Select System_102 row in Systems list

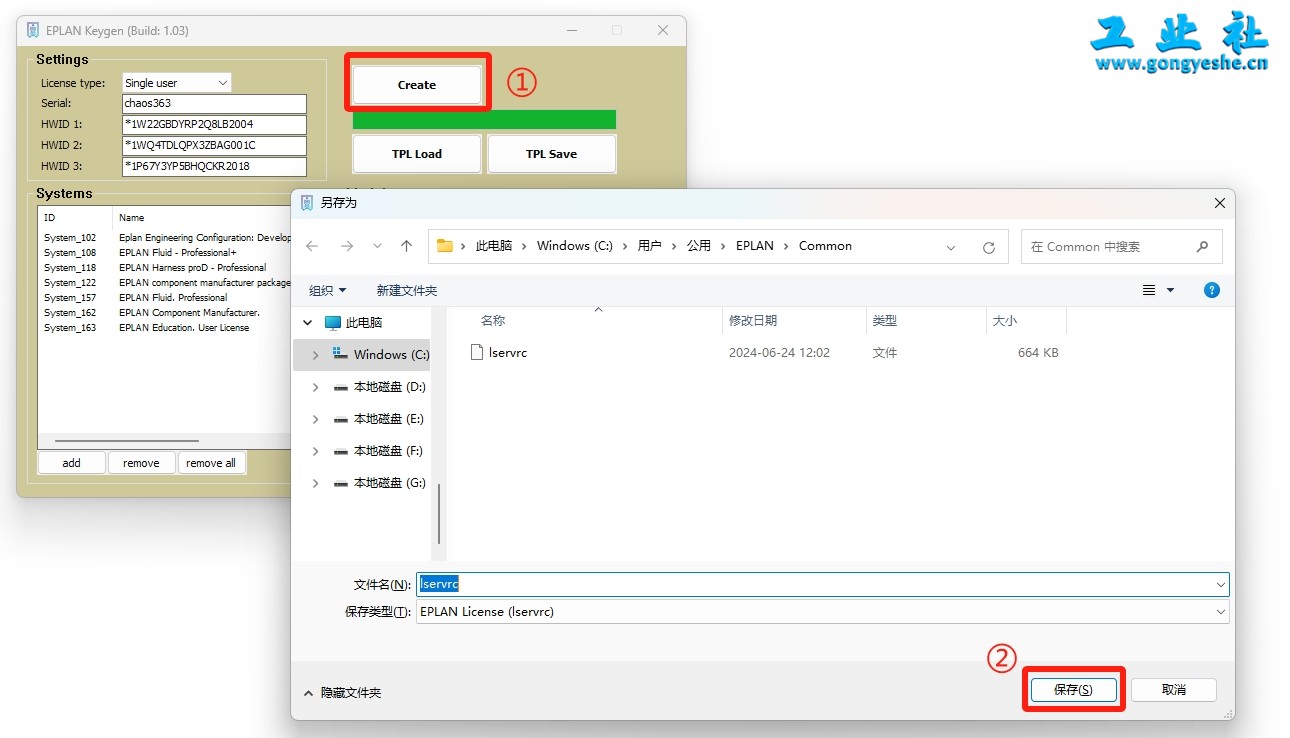pyautogui.click(x=166, y=238)
